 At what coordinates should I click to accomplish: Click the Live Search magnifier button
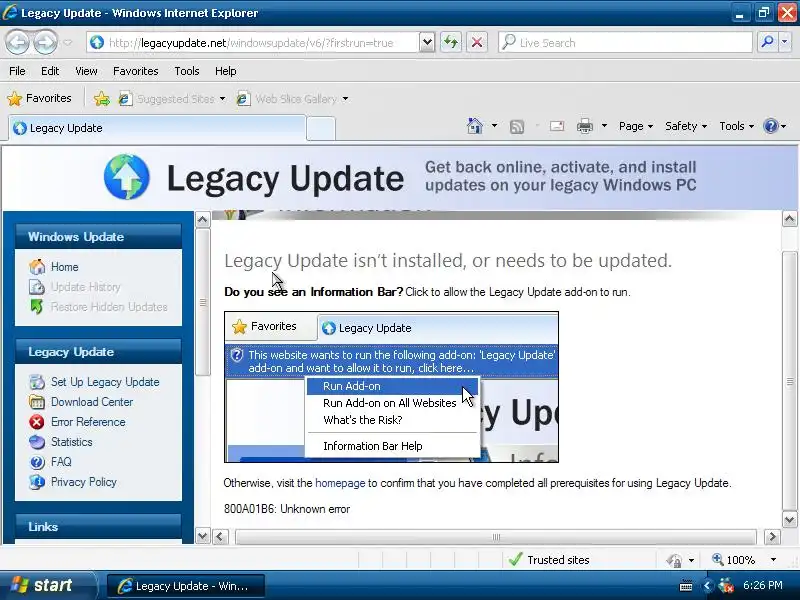(767, 42)
